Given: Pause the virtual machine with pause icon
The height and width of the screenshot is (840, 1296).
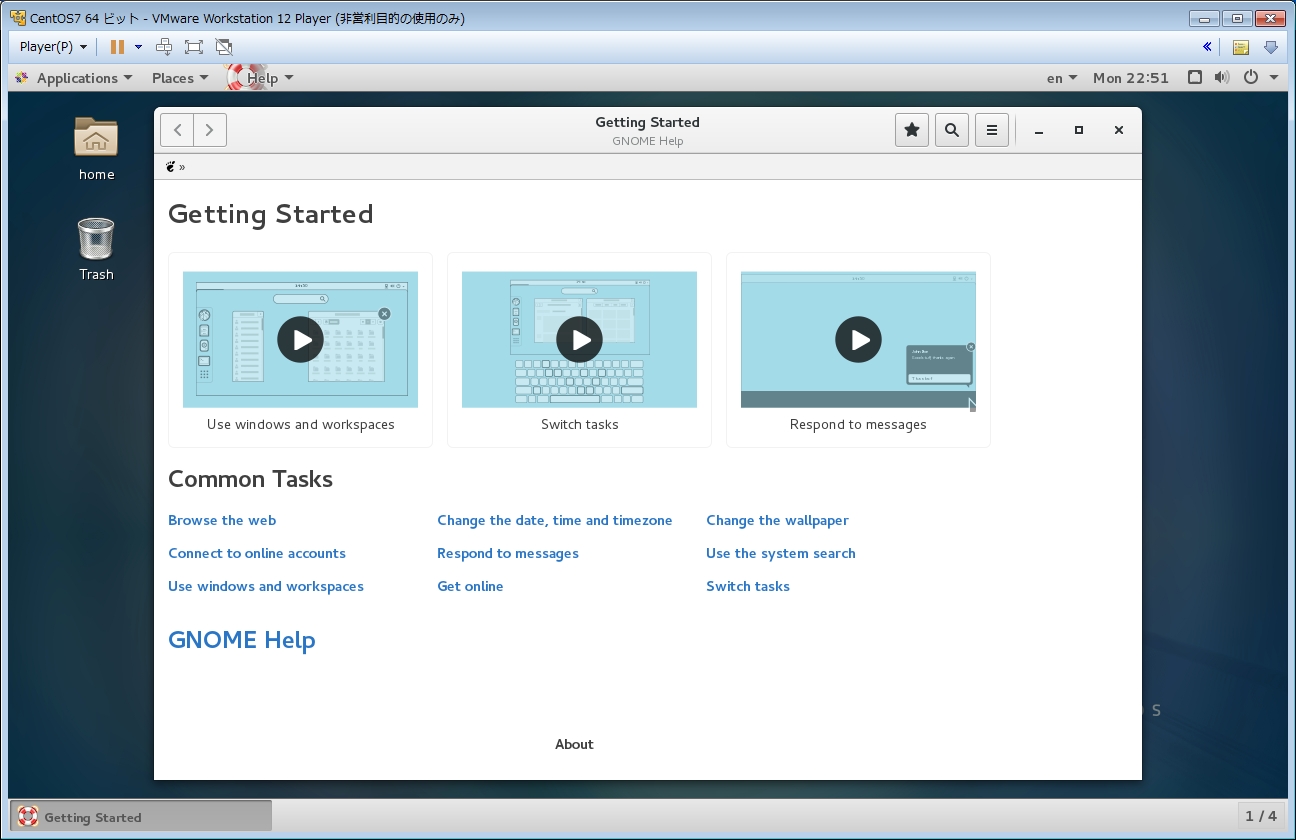Looking at the screenshot, I should [117, 47].
